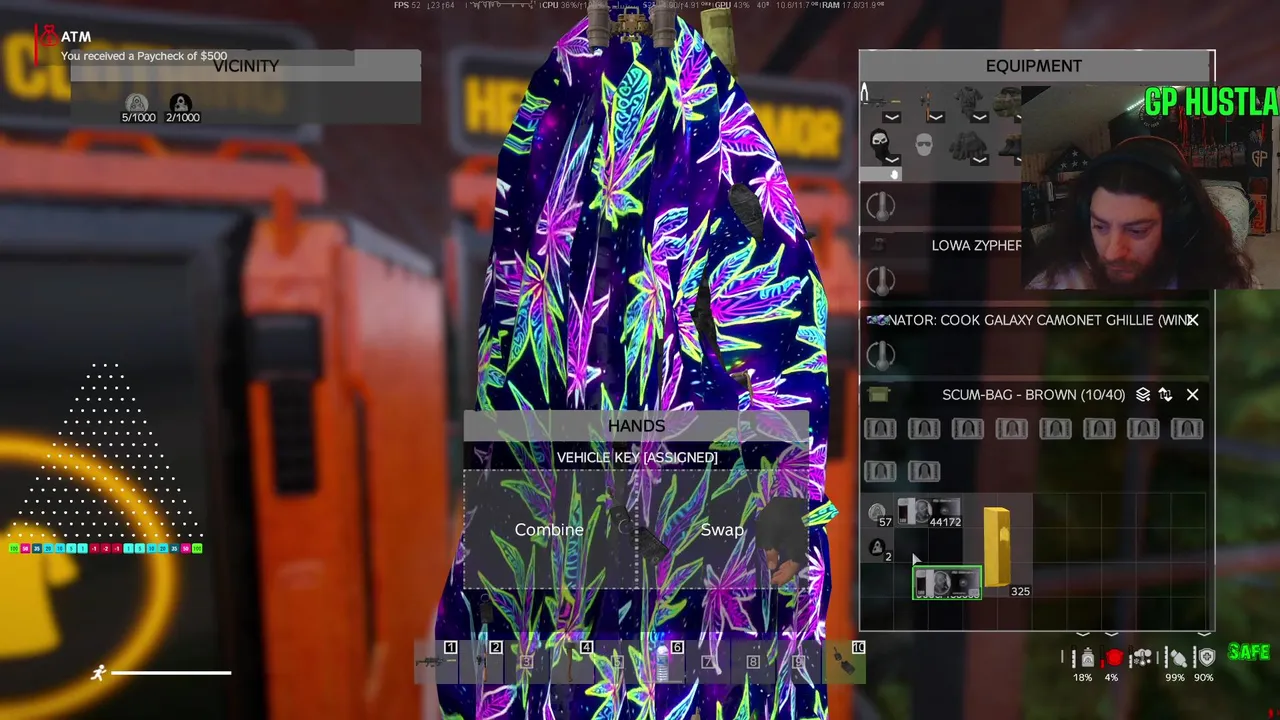This screenshot has width=1280, height=720.
Task: Select the gloves item in Equipment
Action: tap(966, 145)
